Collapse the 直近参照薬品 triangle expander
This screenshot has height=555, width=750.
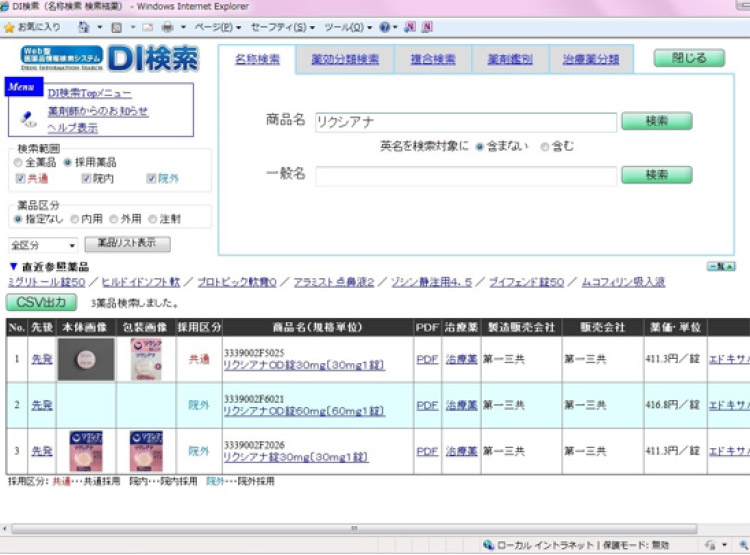click(x=13, y=267)
